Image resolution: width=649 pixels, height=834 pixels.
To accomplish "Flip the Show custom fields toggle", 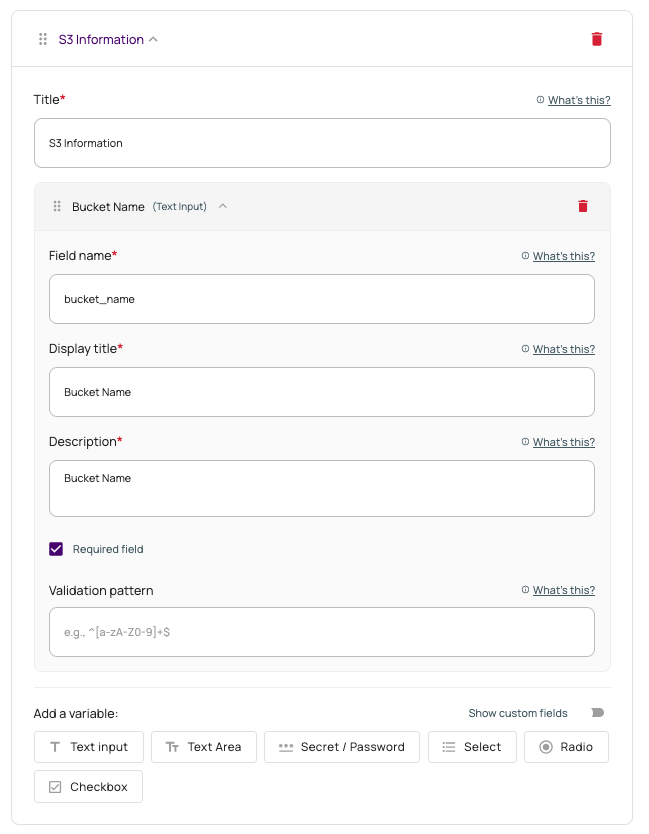I will [596, 713].
